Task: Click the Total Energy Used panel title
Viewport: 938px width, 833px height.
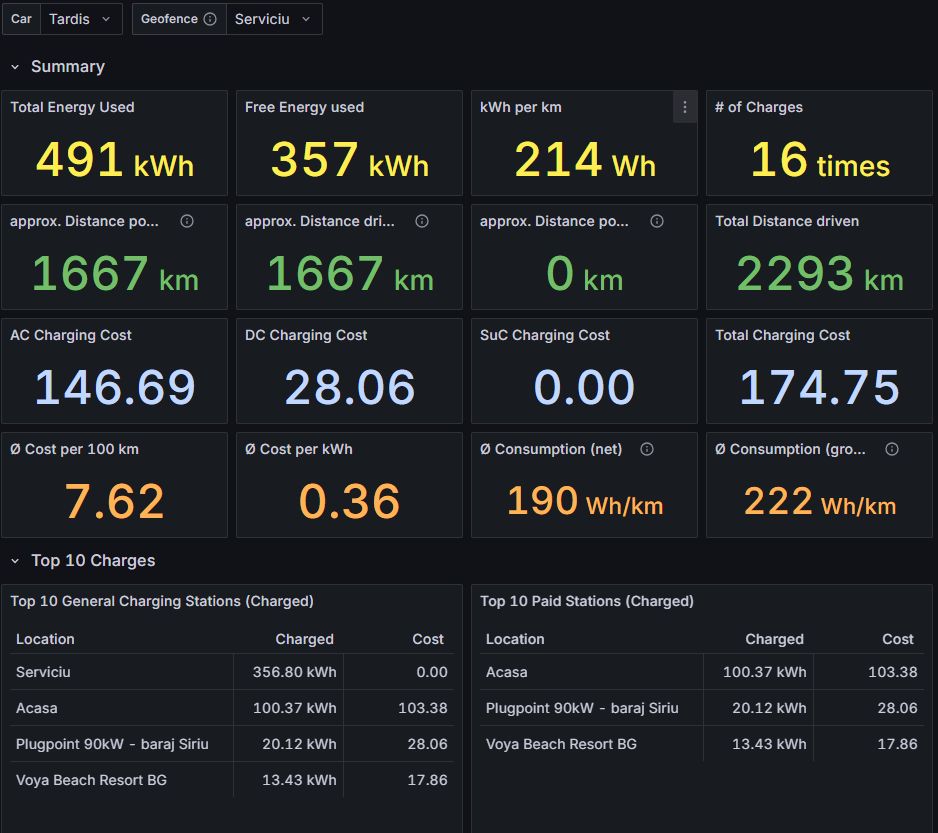Action: click(x=72, y=107)
